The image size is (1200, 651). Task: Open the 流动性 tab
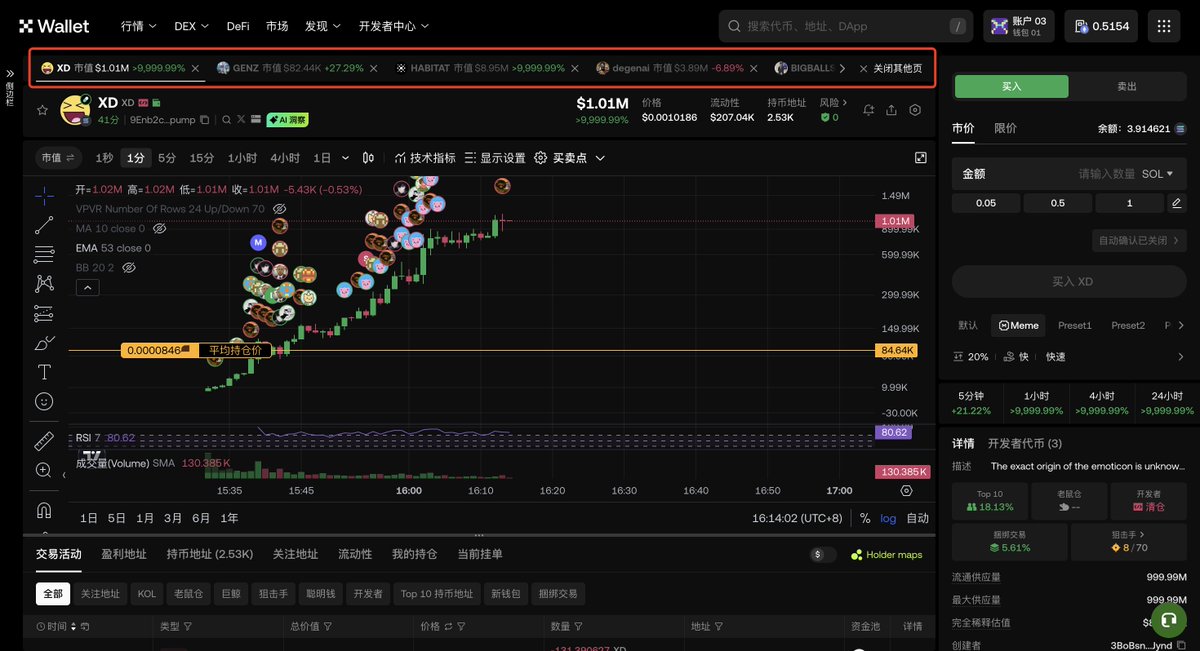click(355, 554)
